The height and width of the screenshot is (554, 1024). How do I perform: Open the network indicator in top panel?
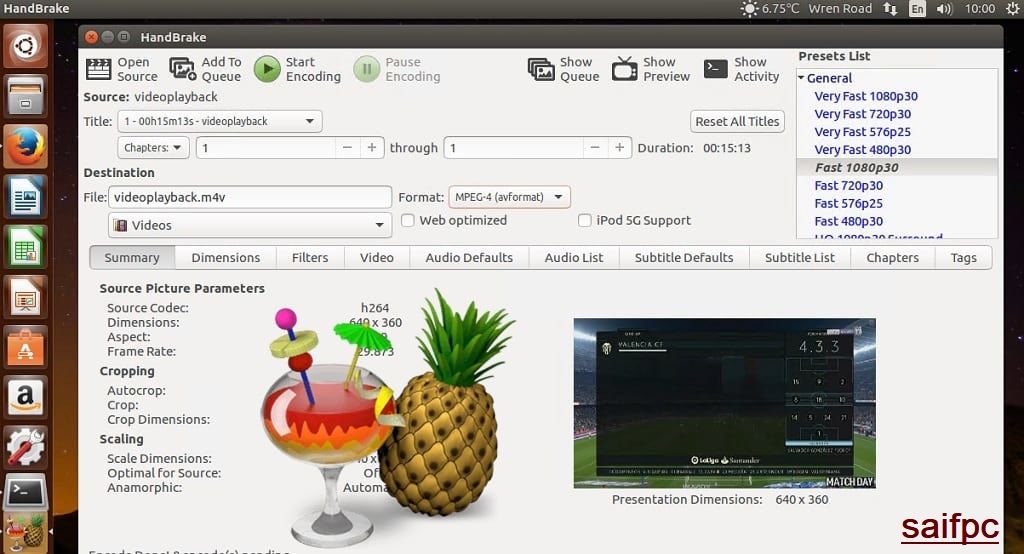[x=889, y=8]
